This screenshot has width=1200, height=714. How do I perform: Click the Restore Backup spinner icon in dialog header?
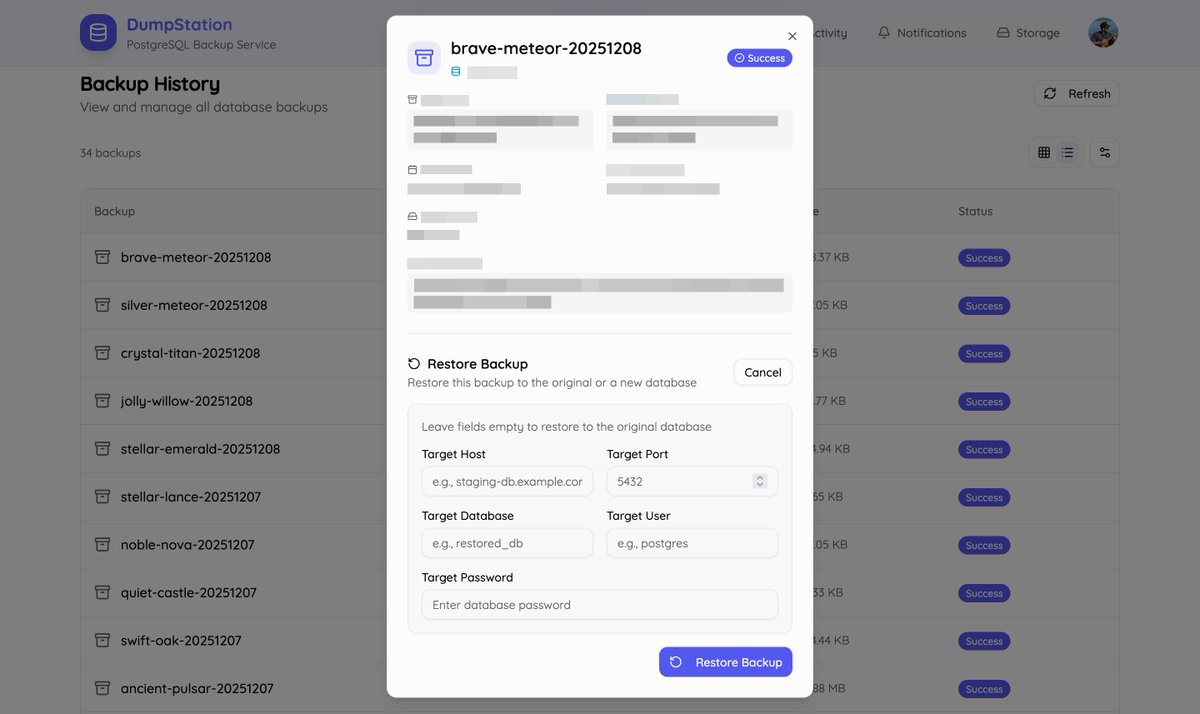click(x=412, y=363)
